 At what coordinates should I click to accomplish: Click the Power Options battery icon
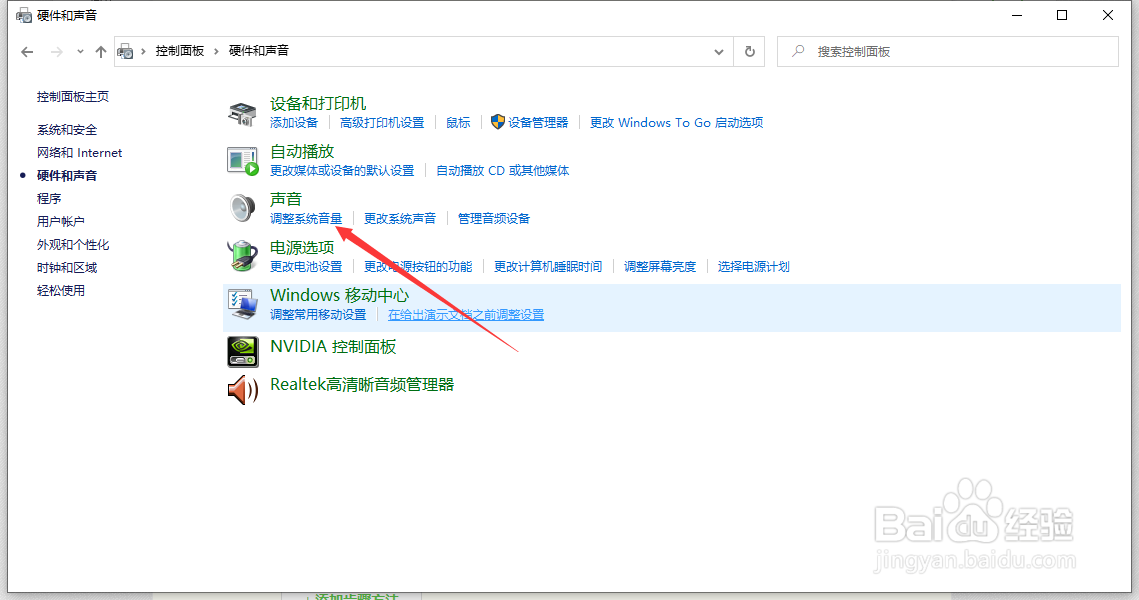coord(243,256)
